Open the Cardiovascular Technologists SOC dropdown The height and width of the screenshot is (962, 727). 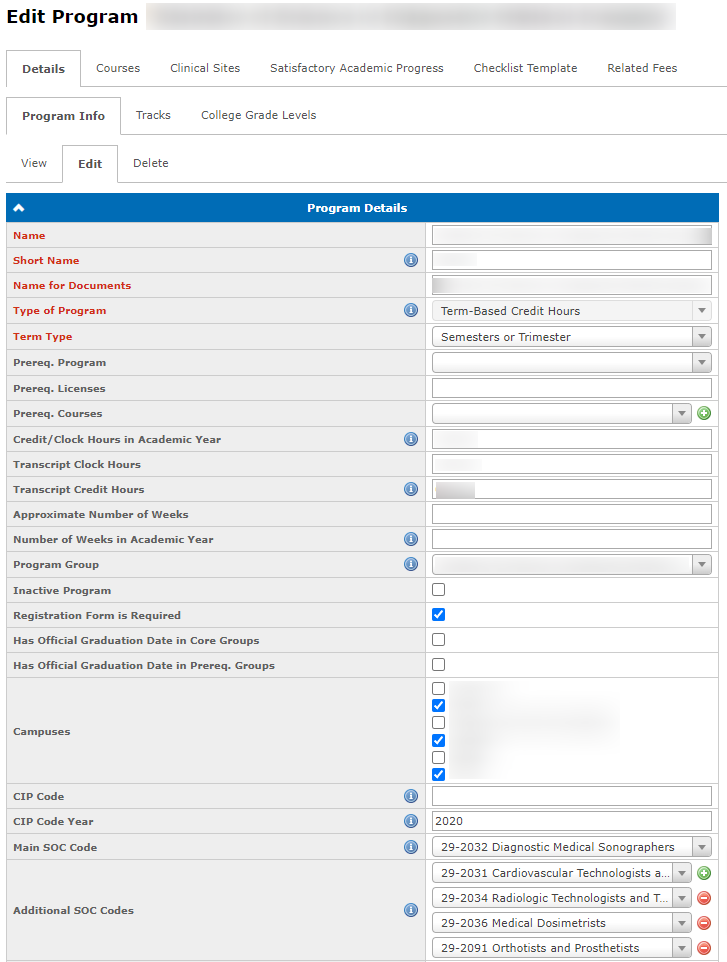coord(562,873)
